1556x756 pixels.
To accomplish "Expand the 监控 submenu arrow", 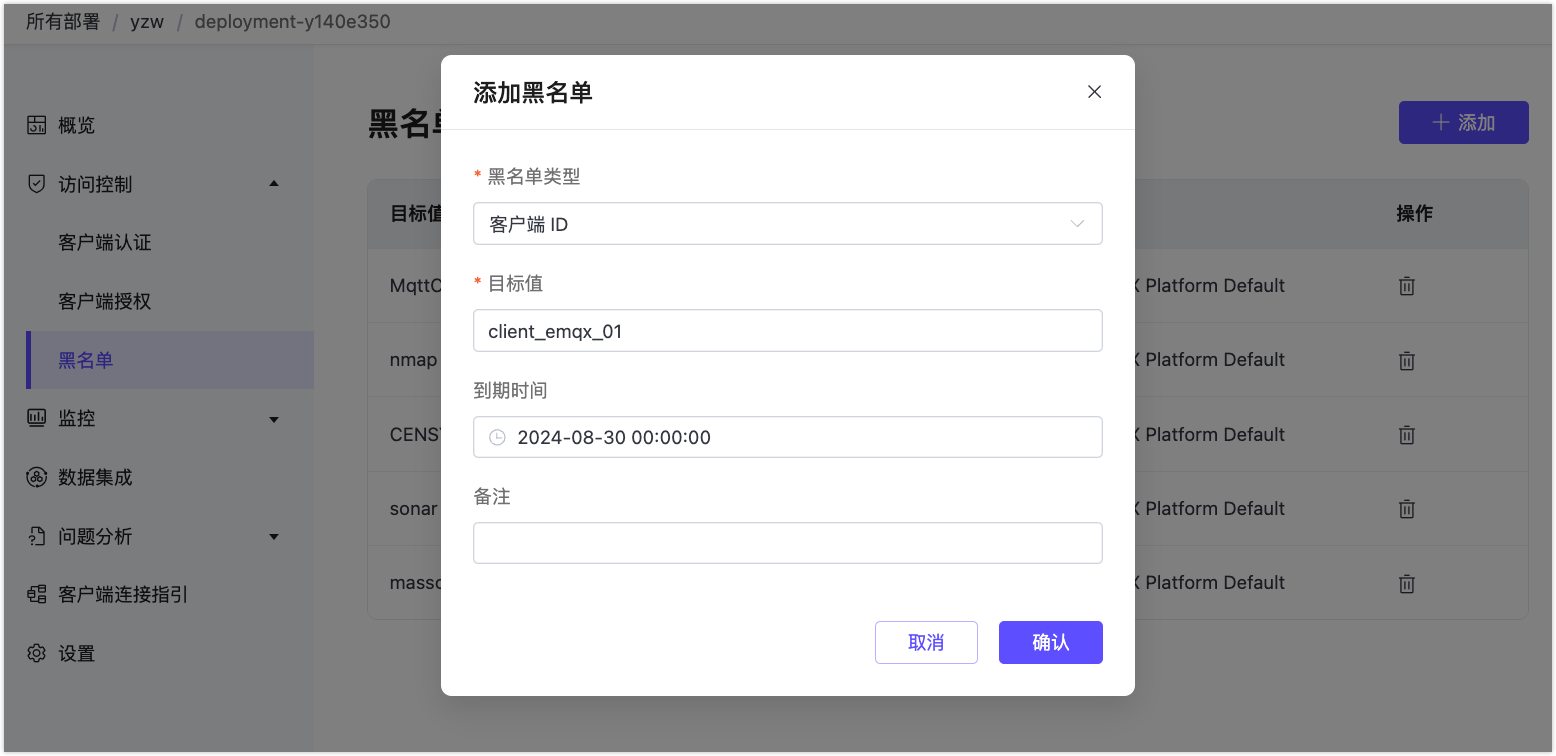I will coord(274,419).
